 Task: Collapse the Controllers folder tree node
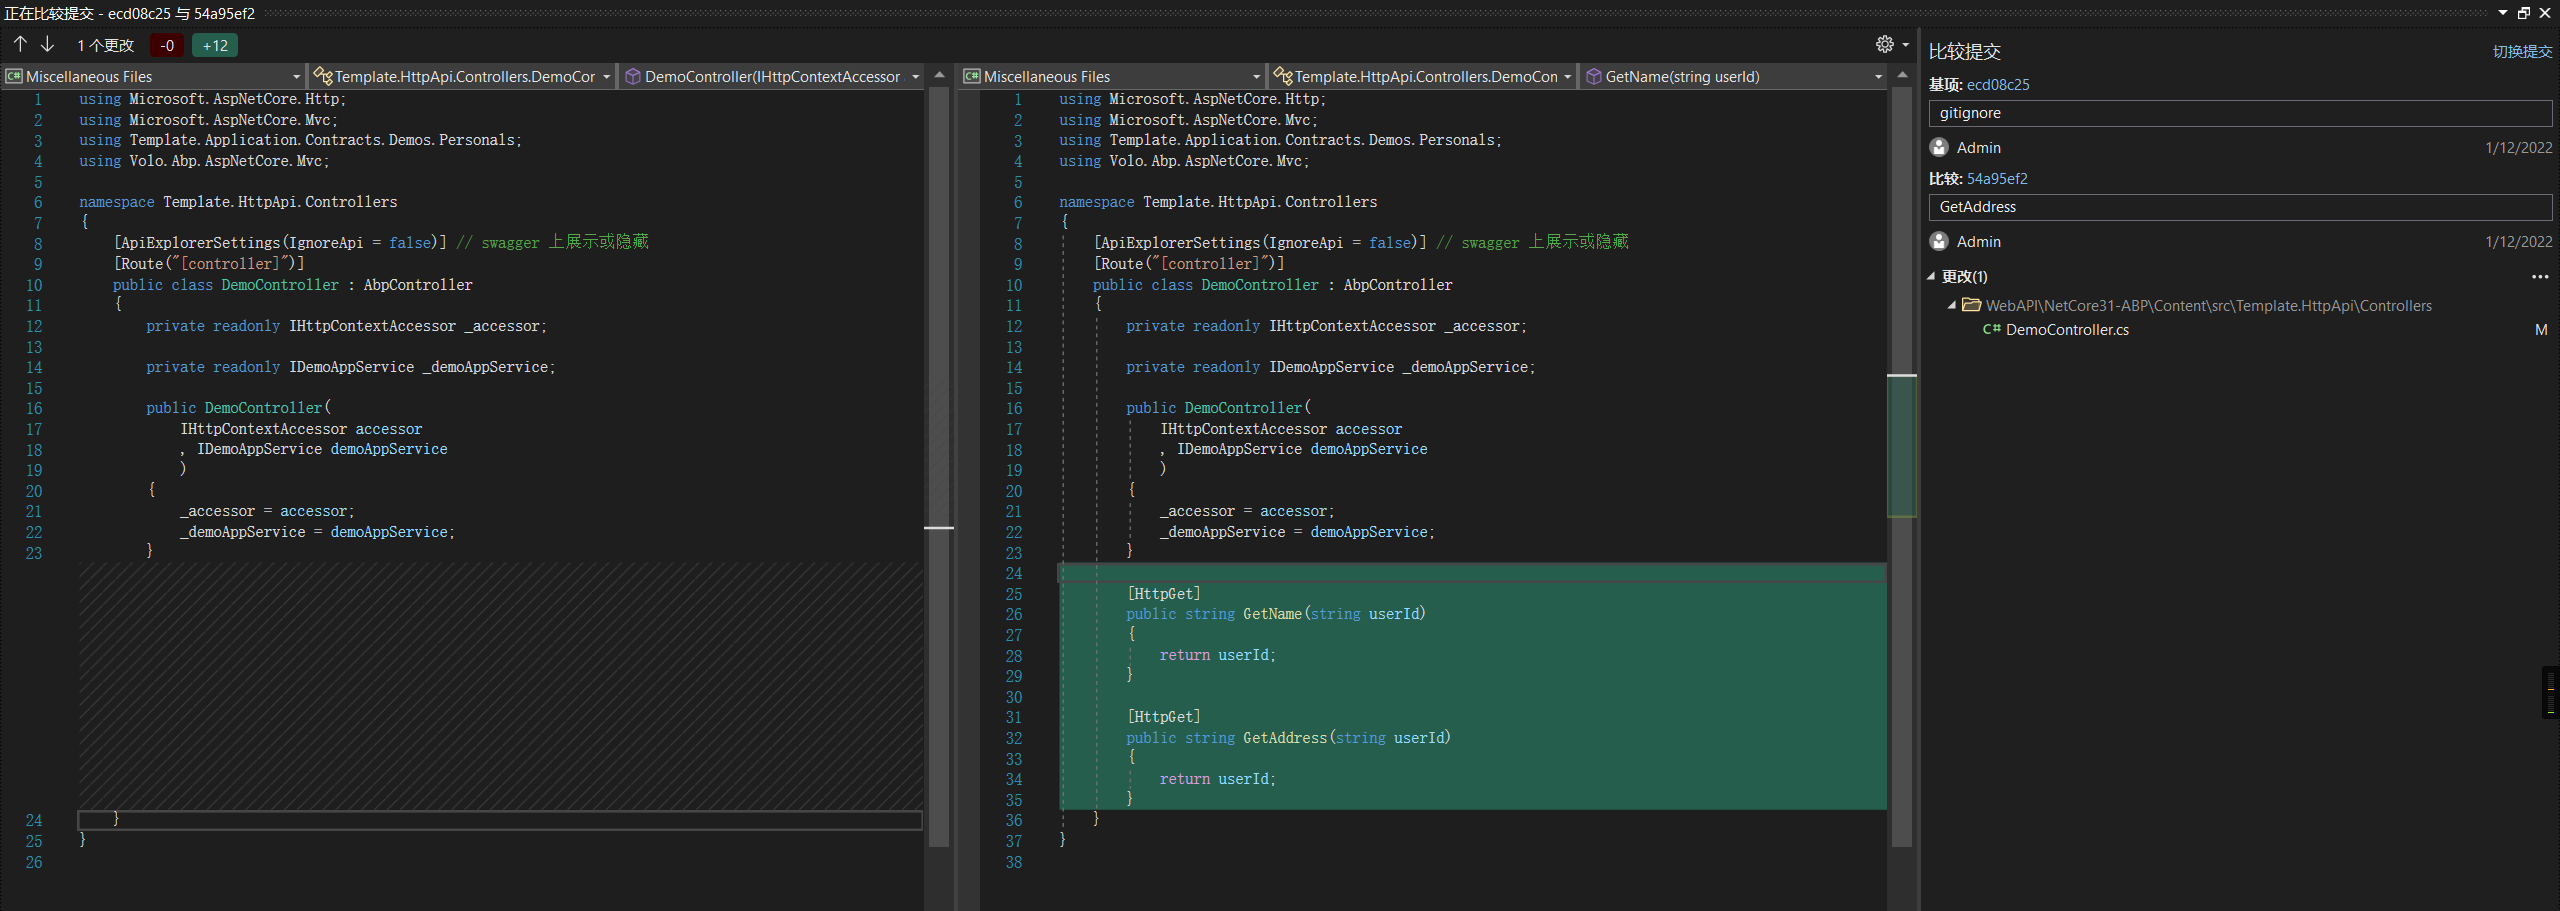pyautogui.click(x=1952, y=306)
